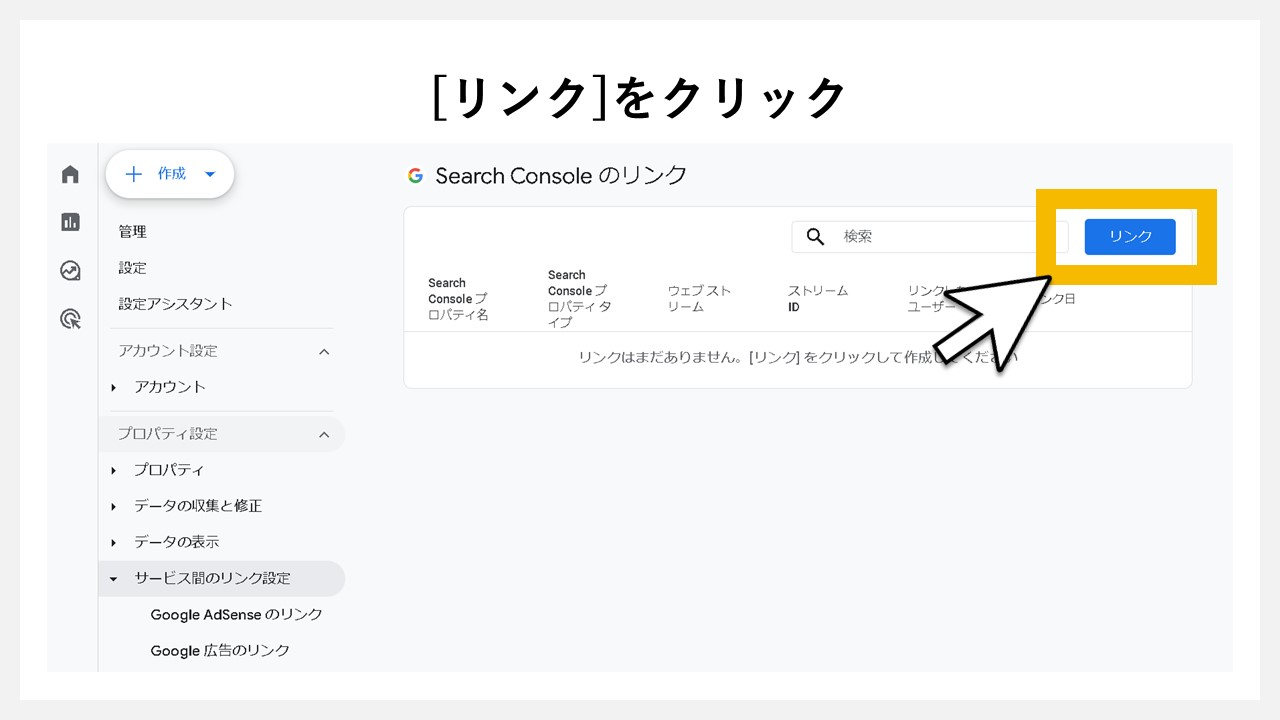Expand データの収集と修正 section
1280x720 pixels.
tap(115, 506)
